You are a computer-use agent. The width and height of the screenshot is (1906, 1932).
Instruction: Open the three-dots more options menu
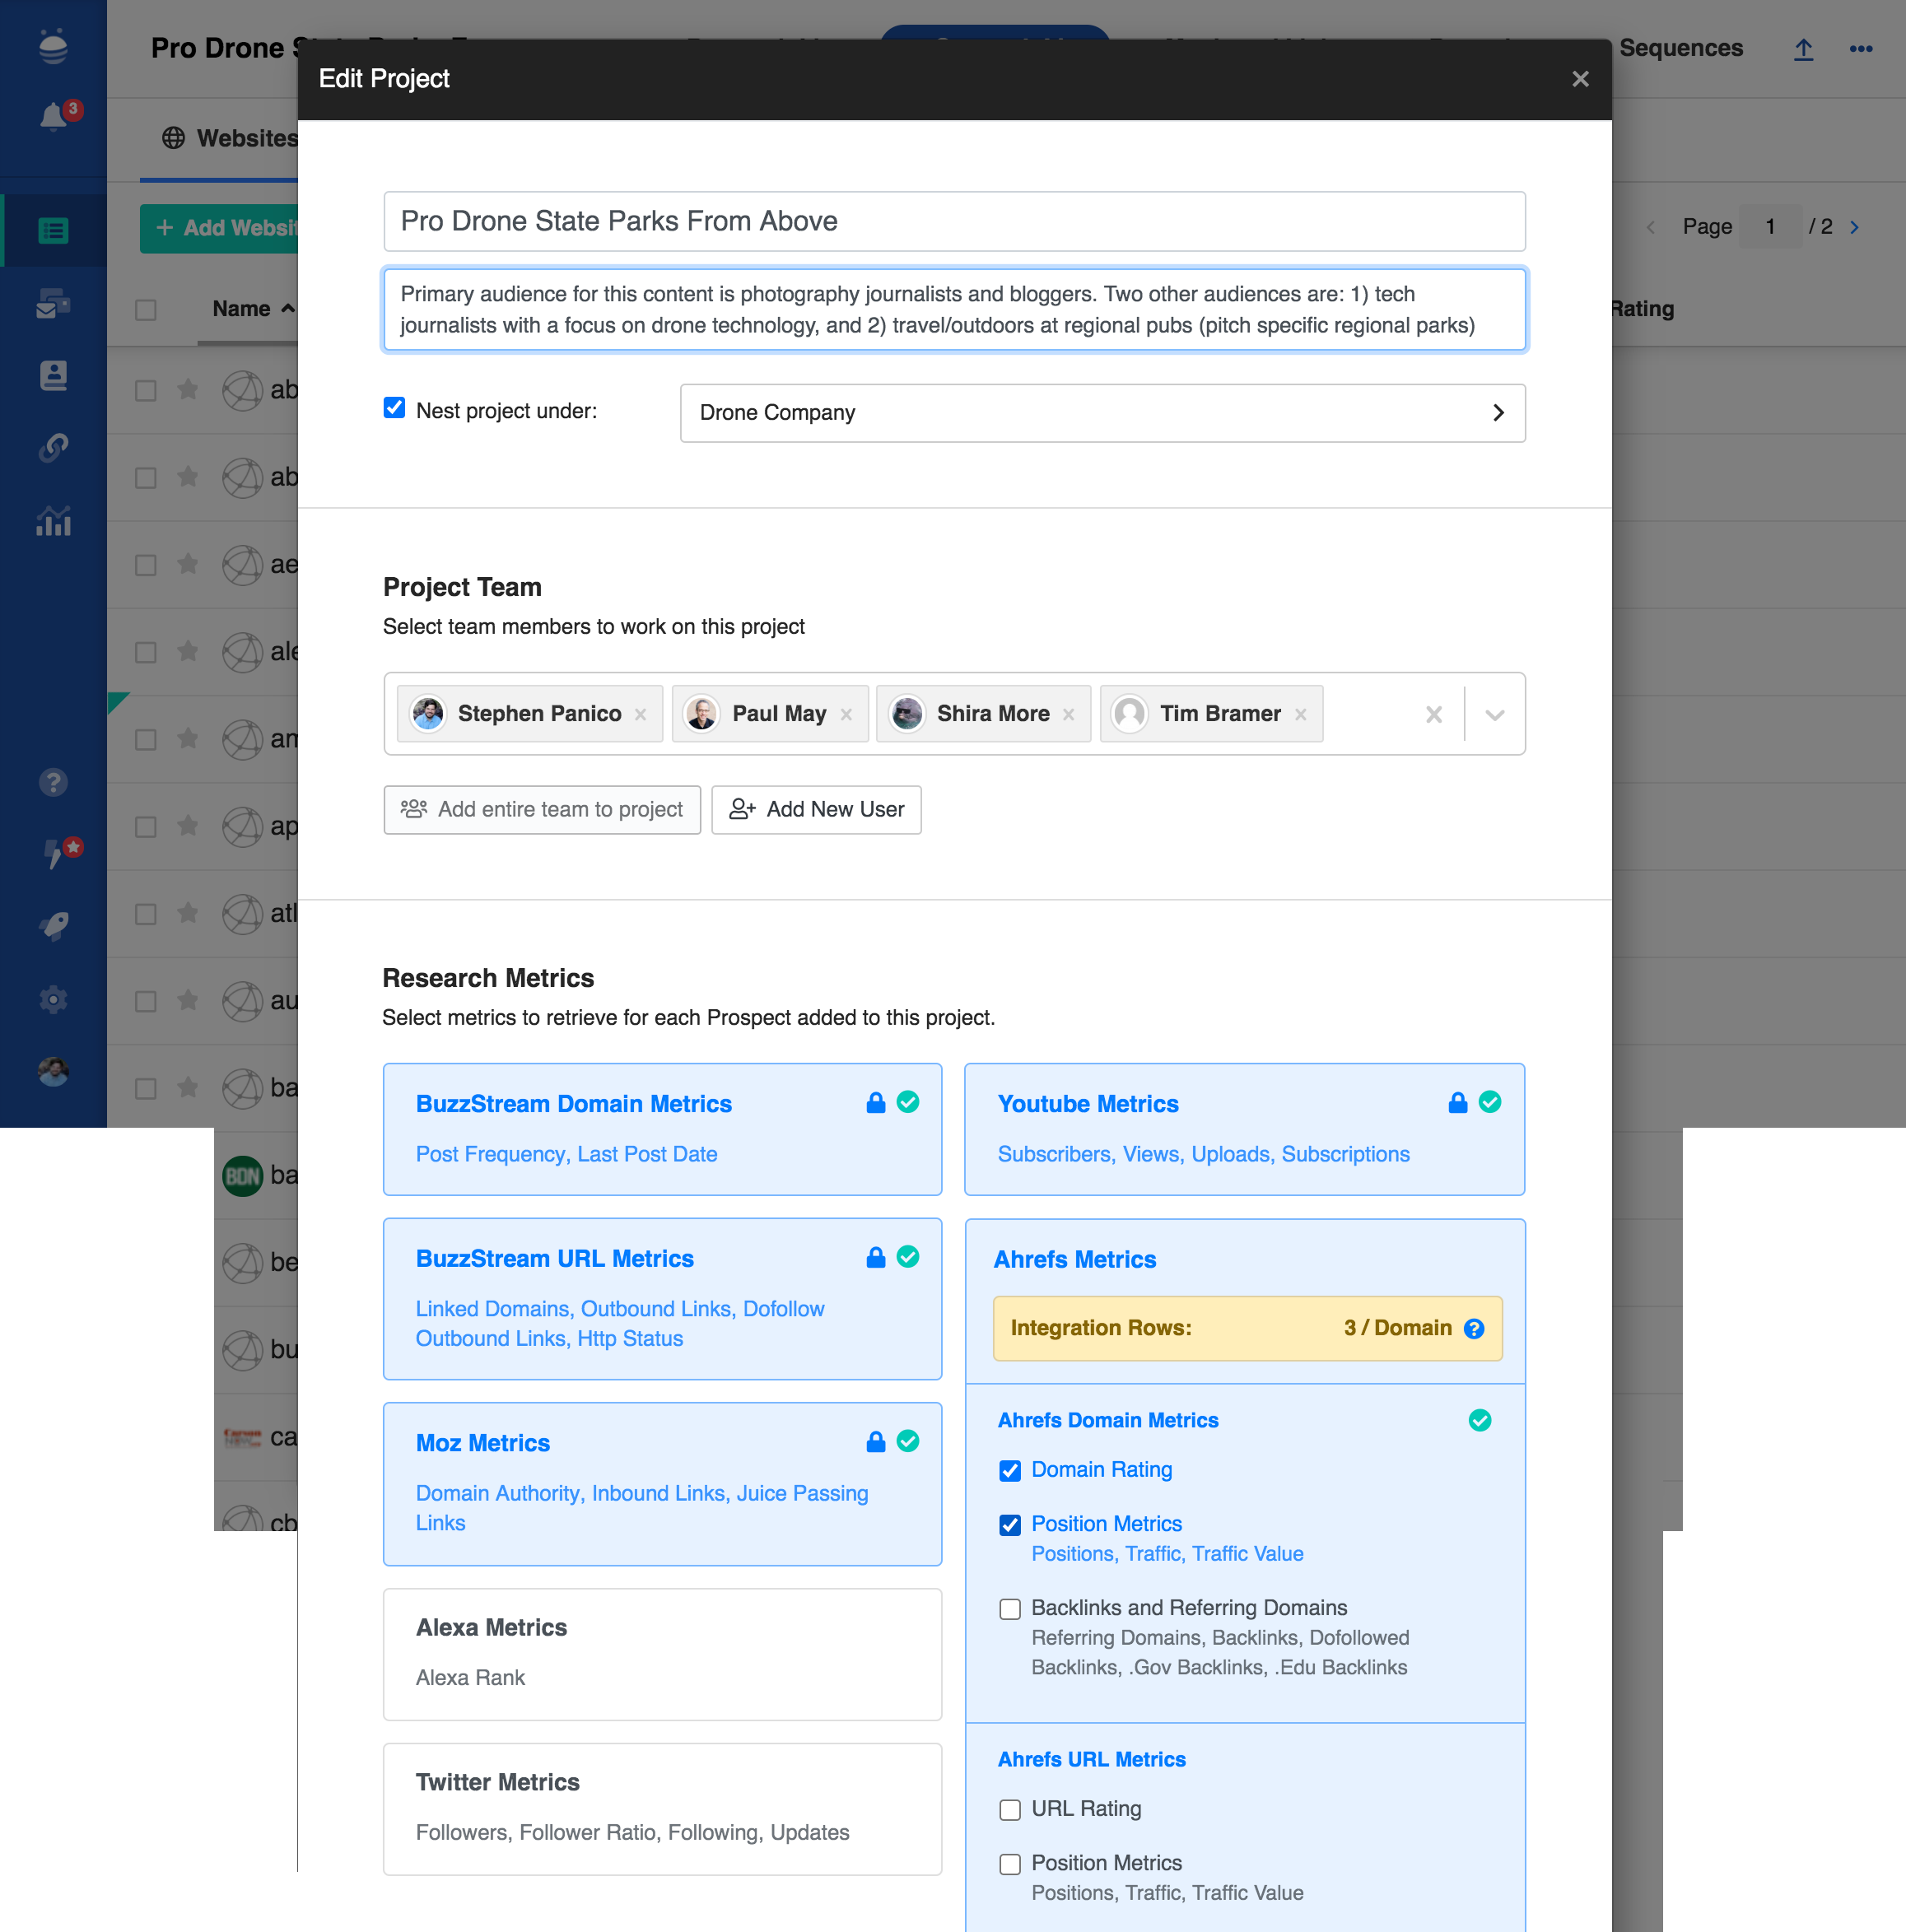[x=1860, y=49]
